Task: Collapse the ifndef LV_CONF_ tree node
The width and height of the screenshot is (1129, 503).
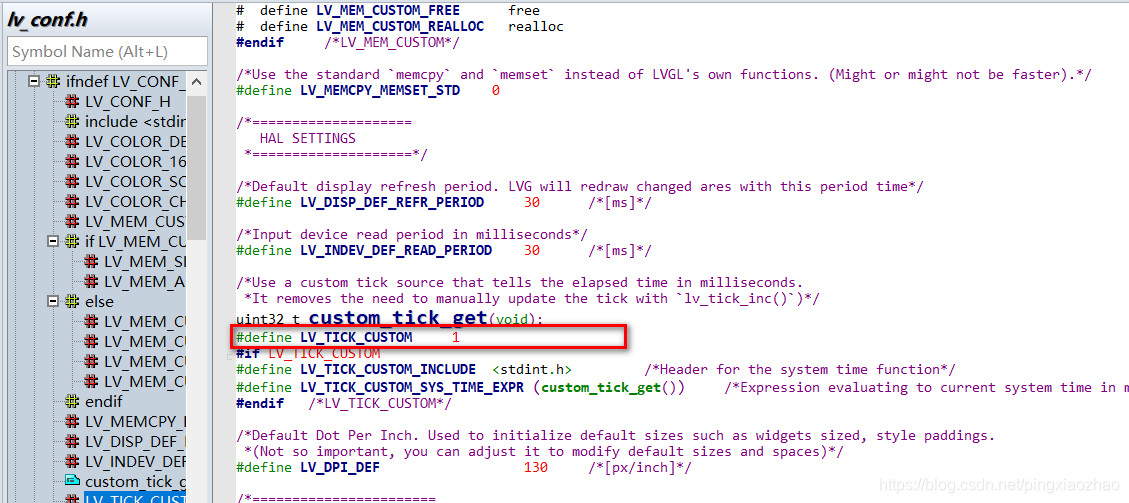Action: click(34, 81)
